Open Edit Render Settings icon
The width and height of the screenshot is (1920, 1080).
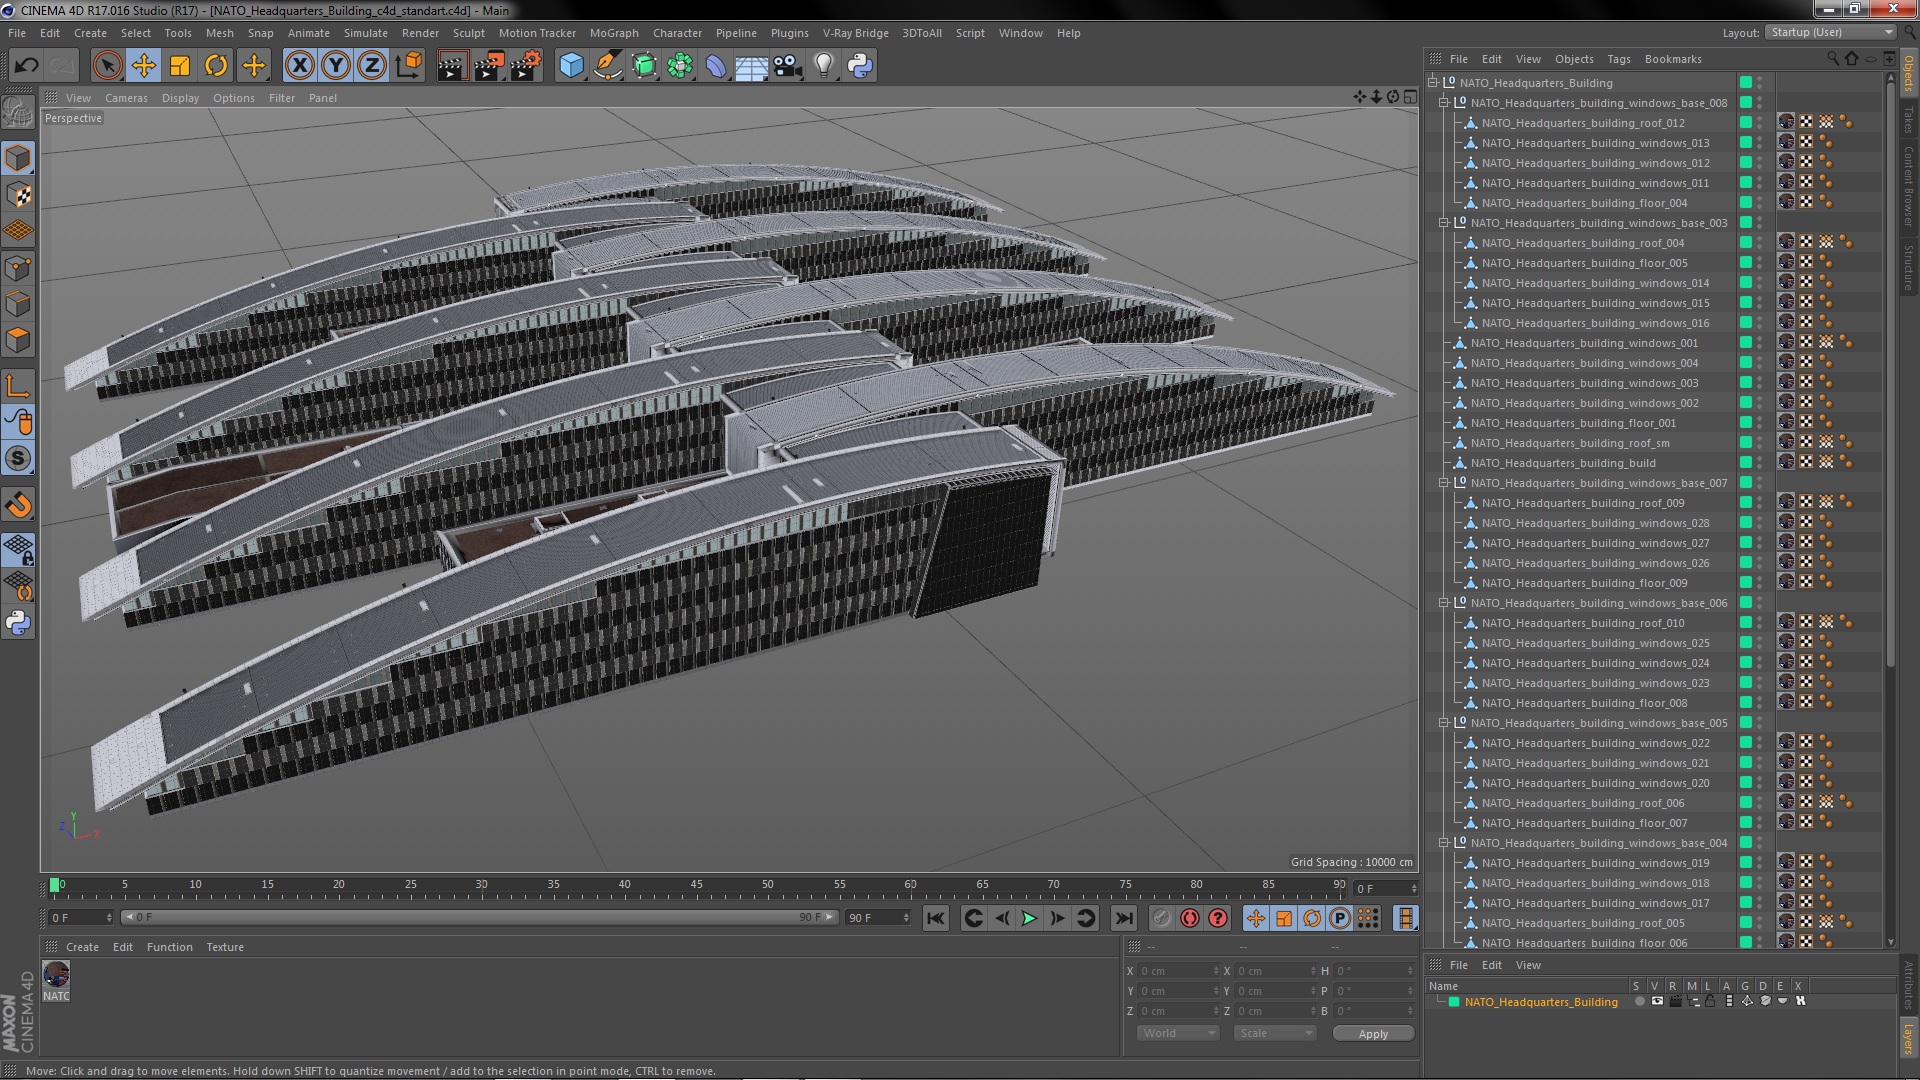(x=525, y=66)
